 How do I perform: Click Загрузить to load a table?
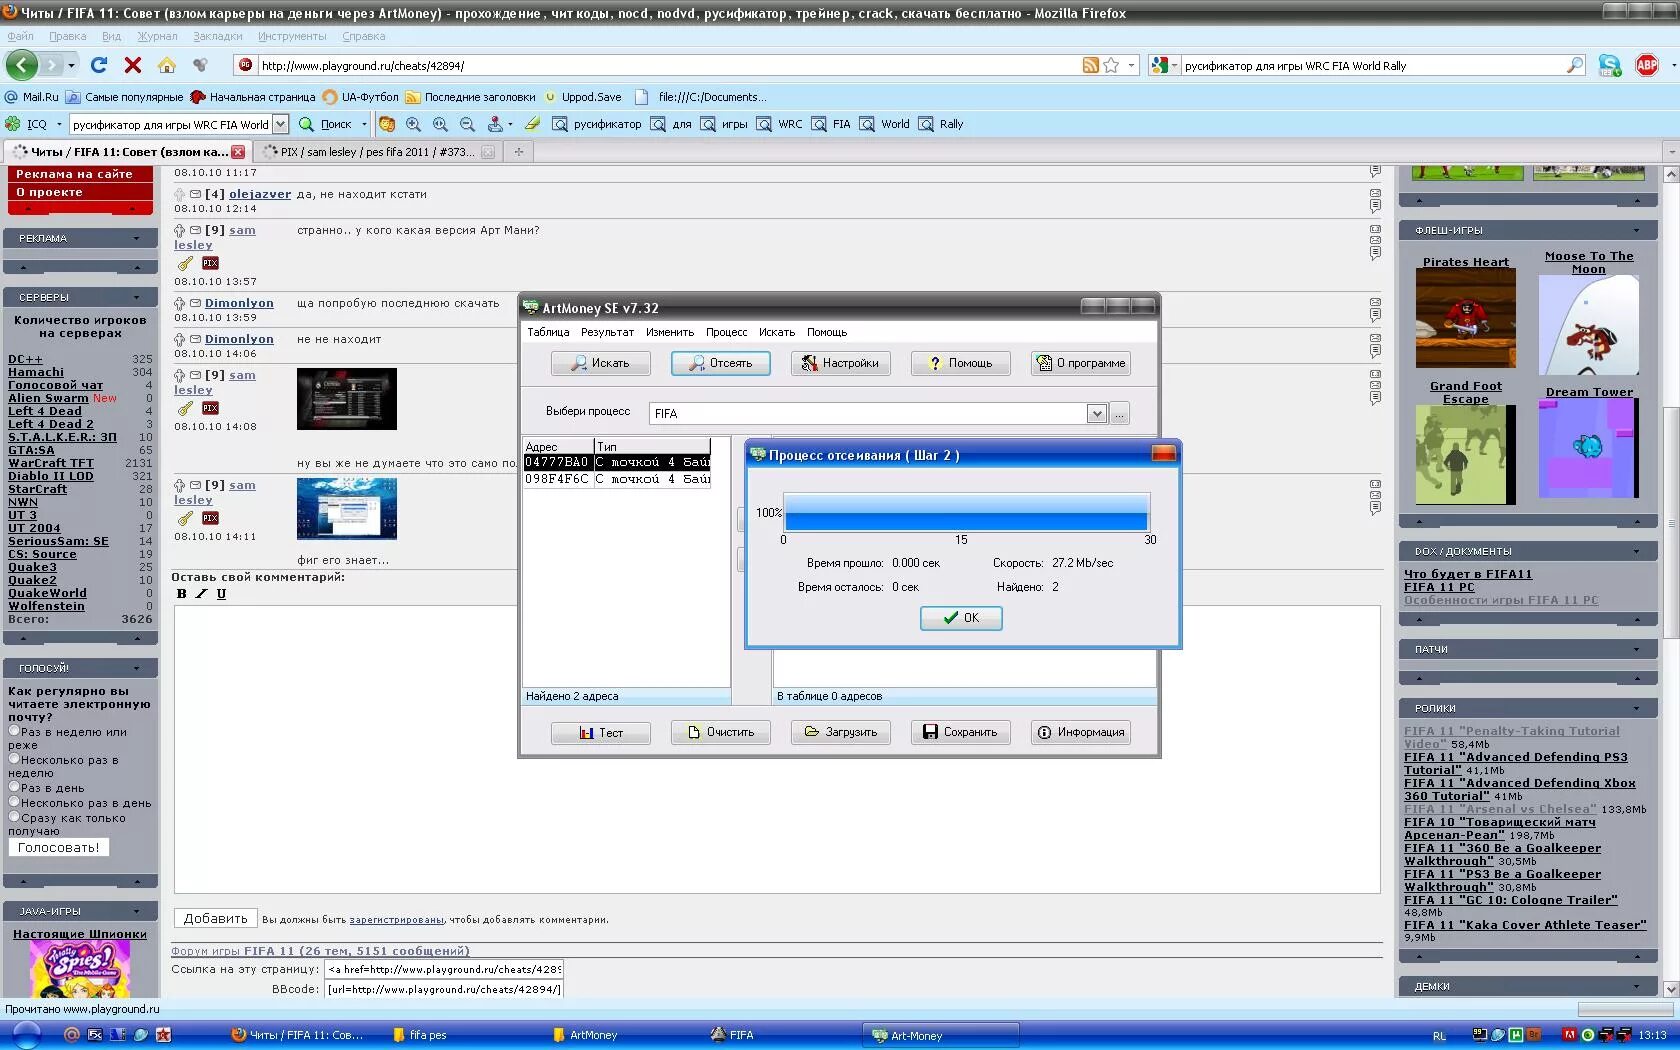click(840, 732)
